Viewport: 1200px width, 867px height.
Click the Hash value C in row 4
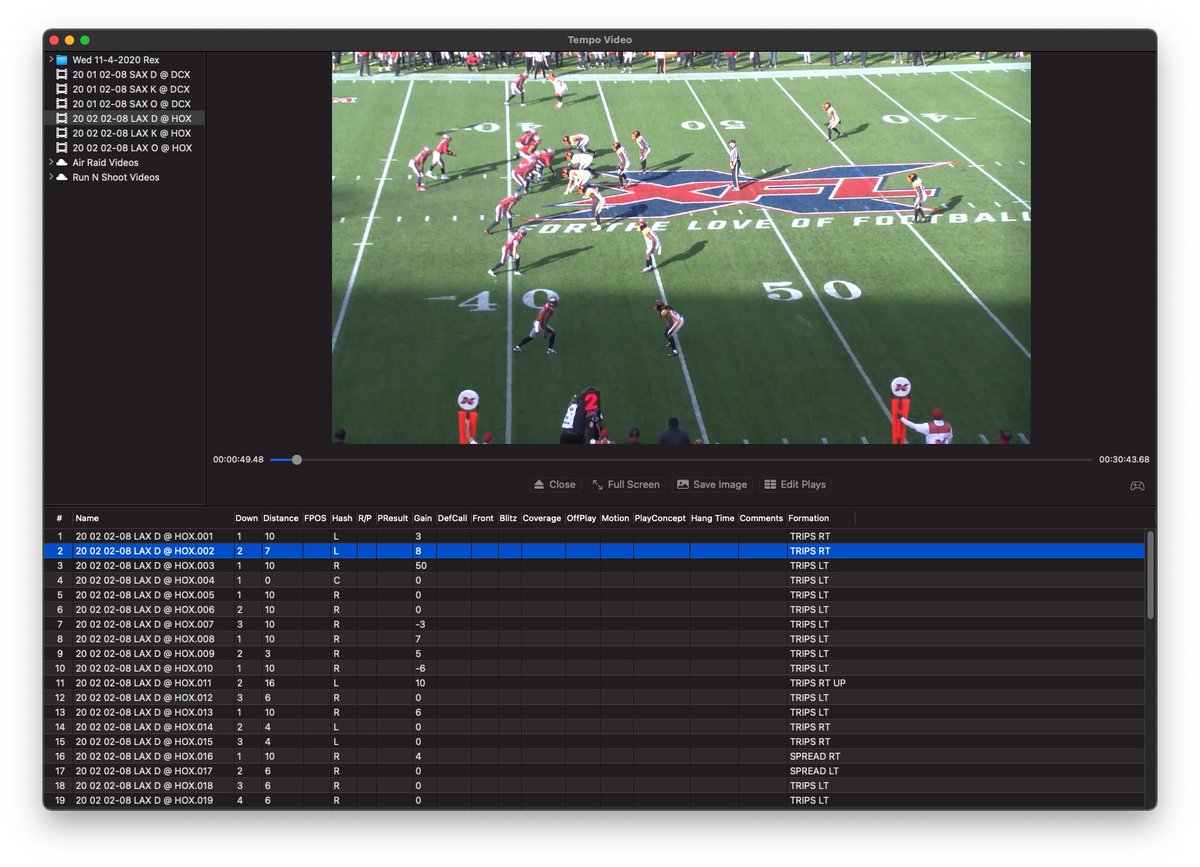click(337, 580)
